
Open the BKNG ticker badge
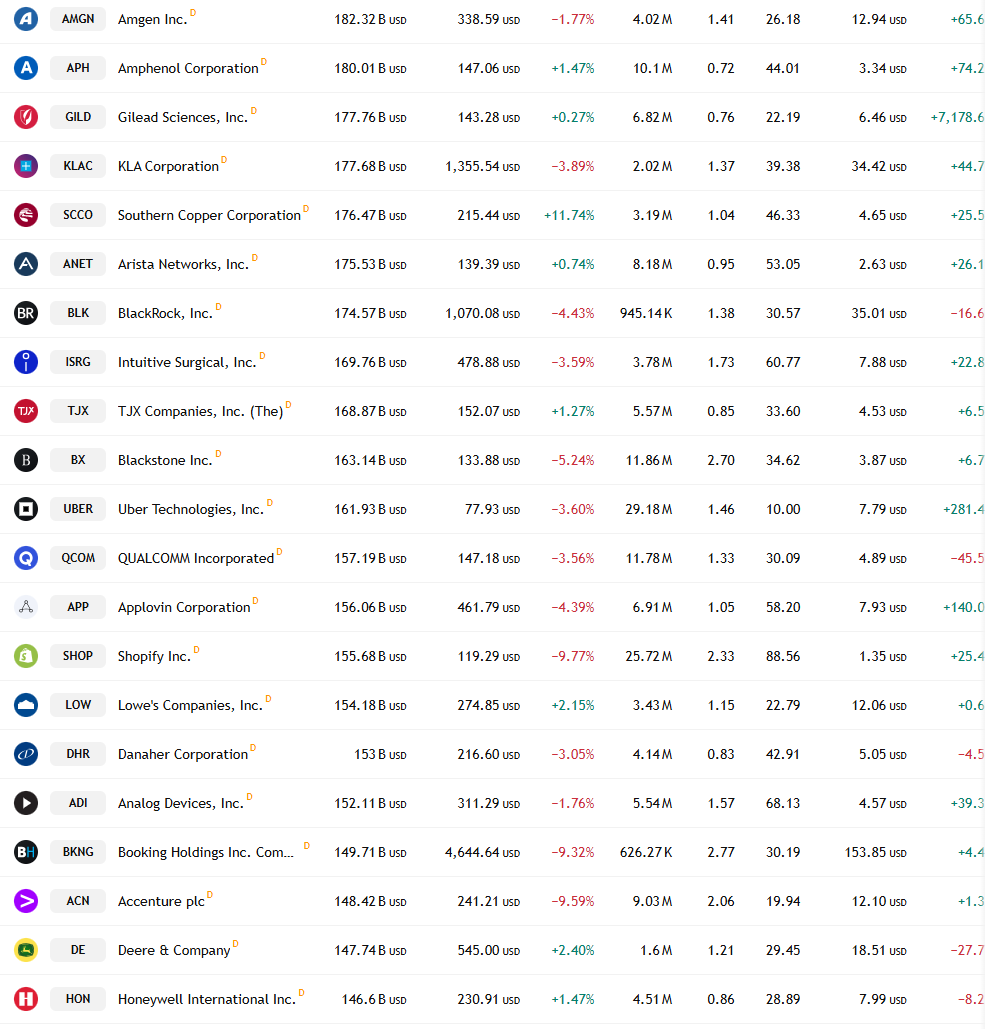click(x=78, y=852)
